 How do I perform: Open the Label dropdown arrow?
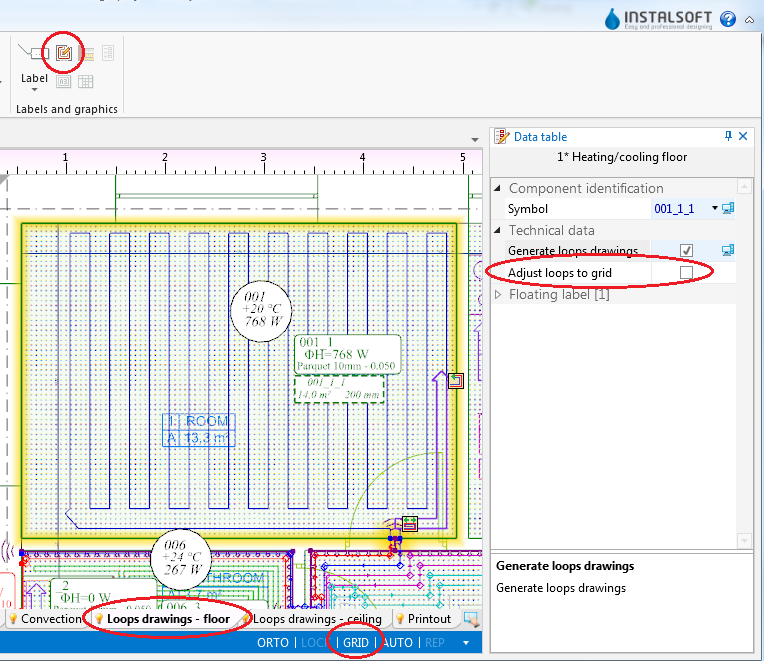coord(35,90)
